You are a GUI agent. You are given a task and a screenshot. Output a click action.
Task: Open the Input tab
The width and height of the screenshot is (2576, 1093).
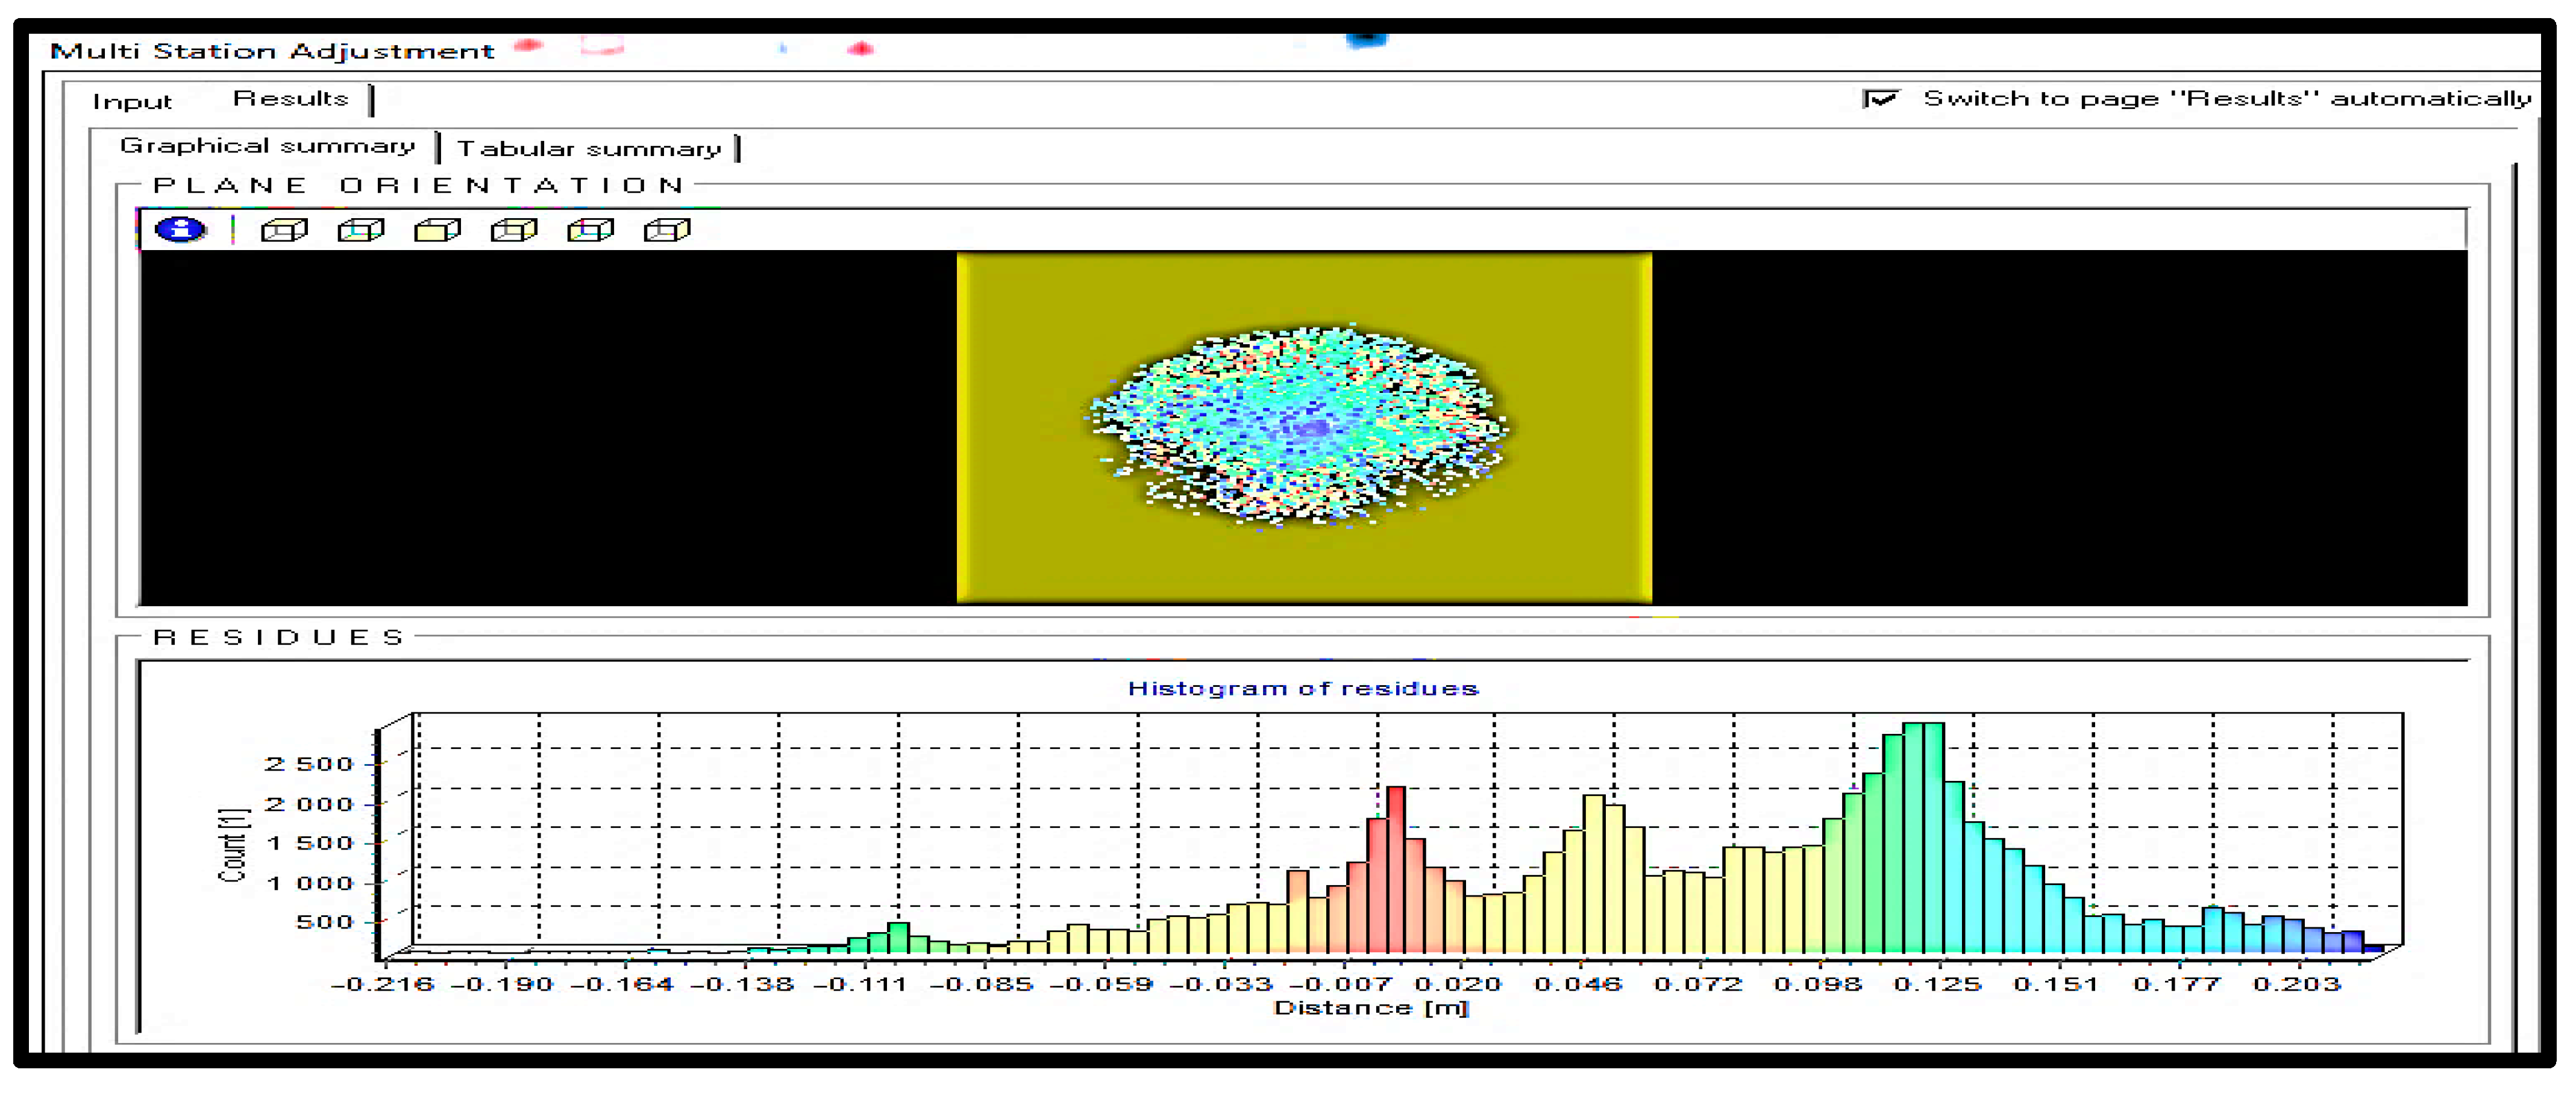[x=132, y=102]
